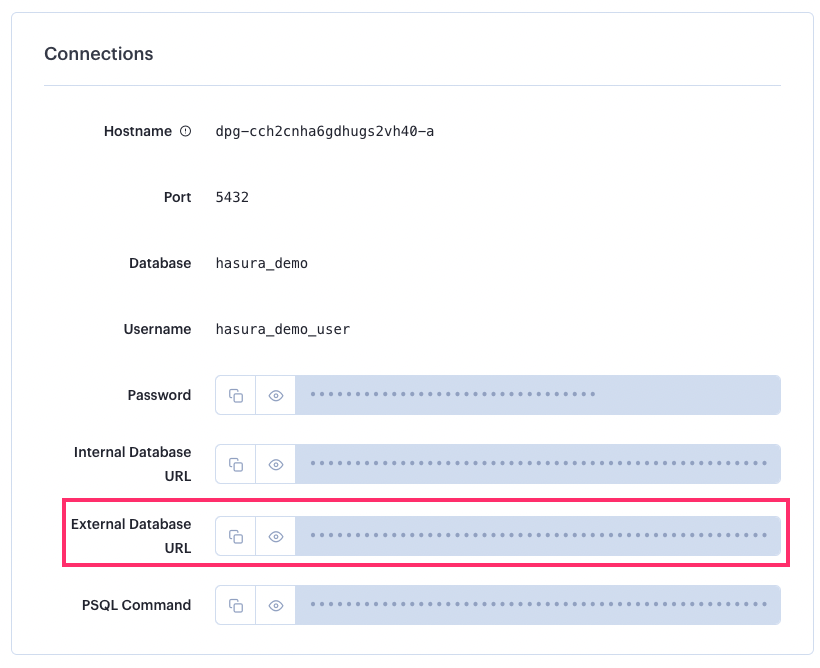Image resolution: width=820 pixels, height=668 pixels.
Task: Show the Internal Database URL
Action: coord(276,464)
